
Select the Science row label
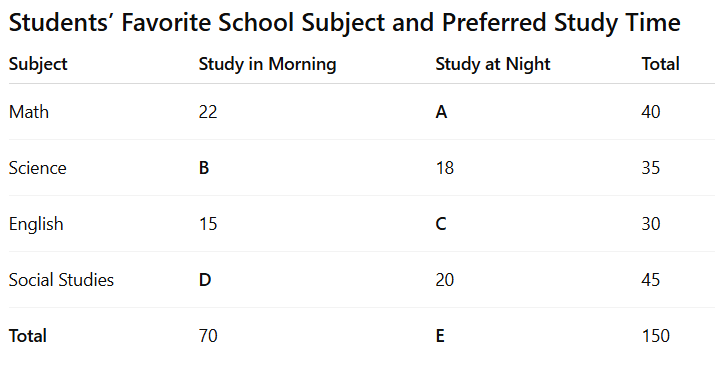(x=37, y=168)
